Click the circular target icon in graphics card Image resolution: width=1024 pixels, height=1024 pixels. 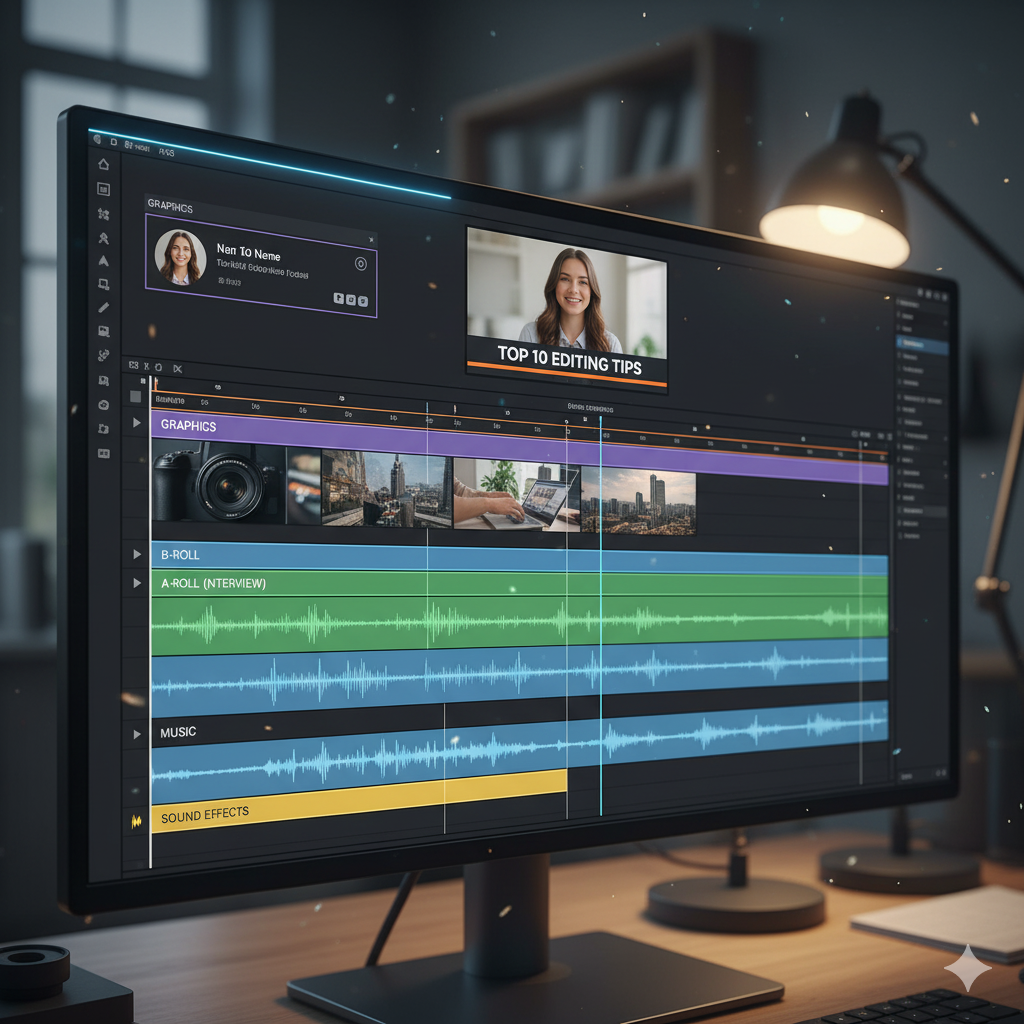coord(361,264)
